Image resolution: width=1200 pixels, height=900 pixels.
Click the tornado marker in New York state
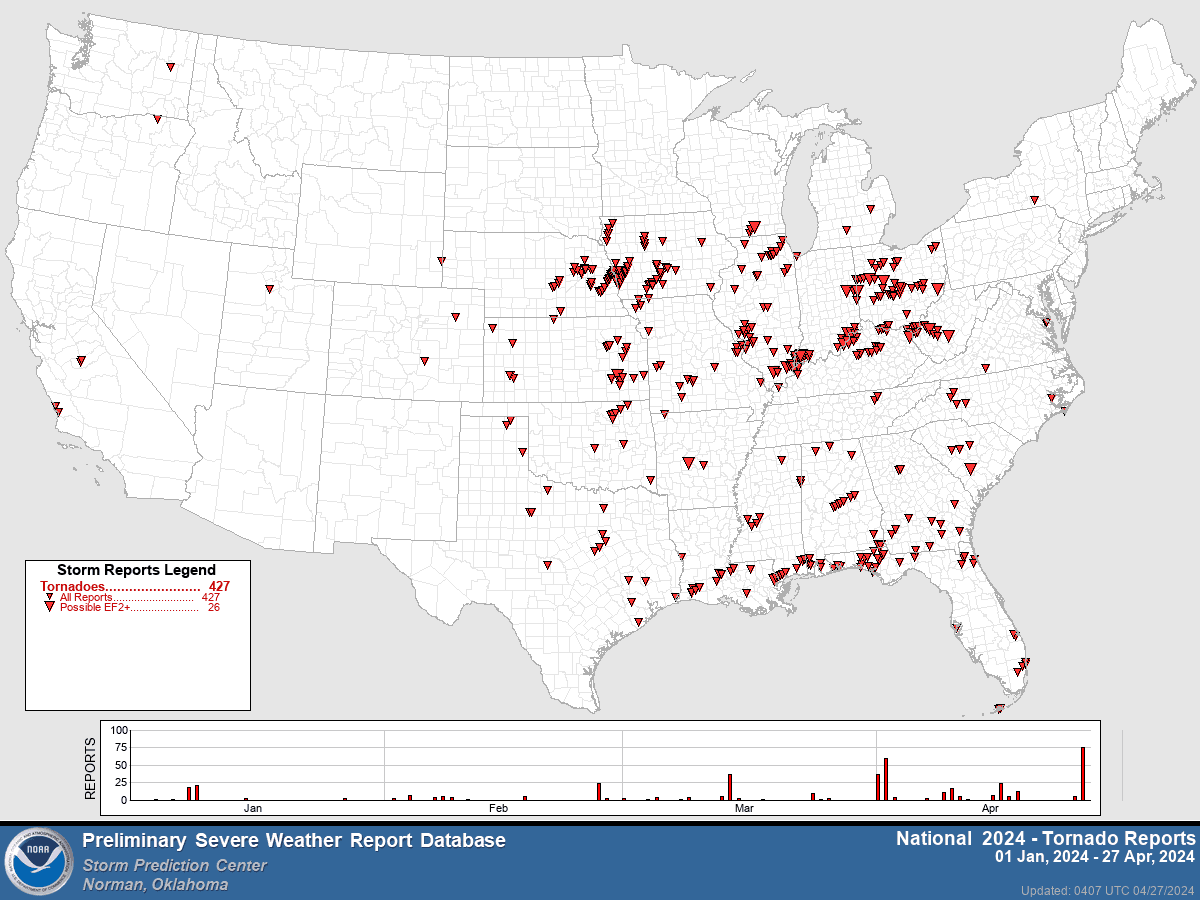tap(1034, 200)
